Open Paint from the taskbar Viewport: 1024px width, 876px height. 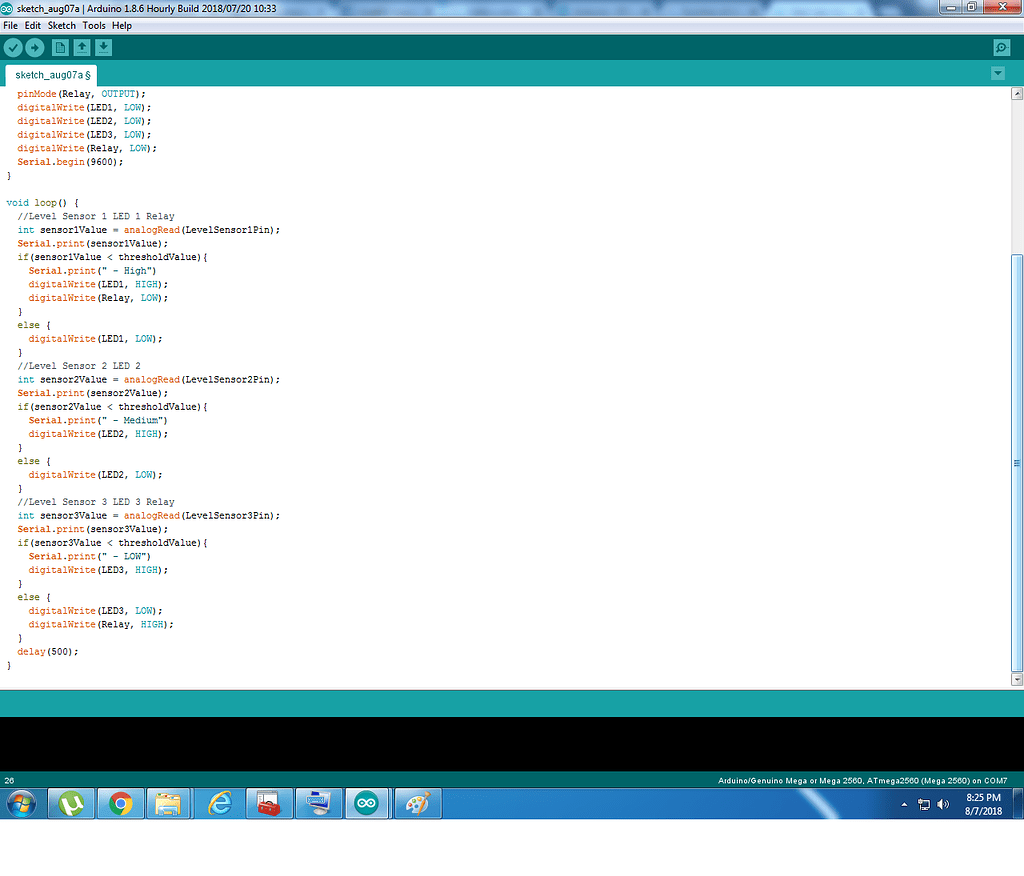pos(418,803)
